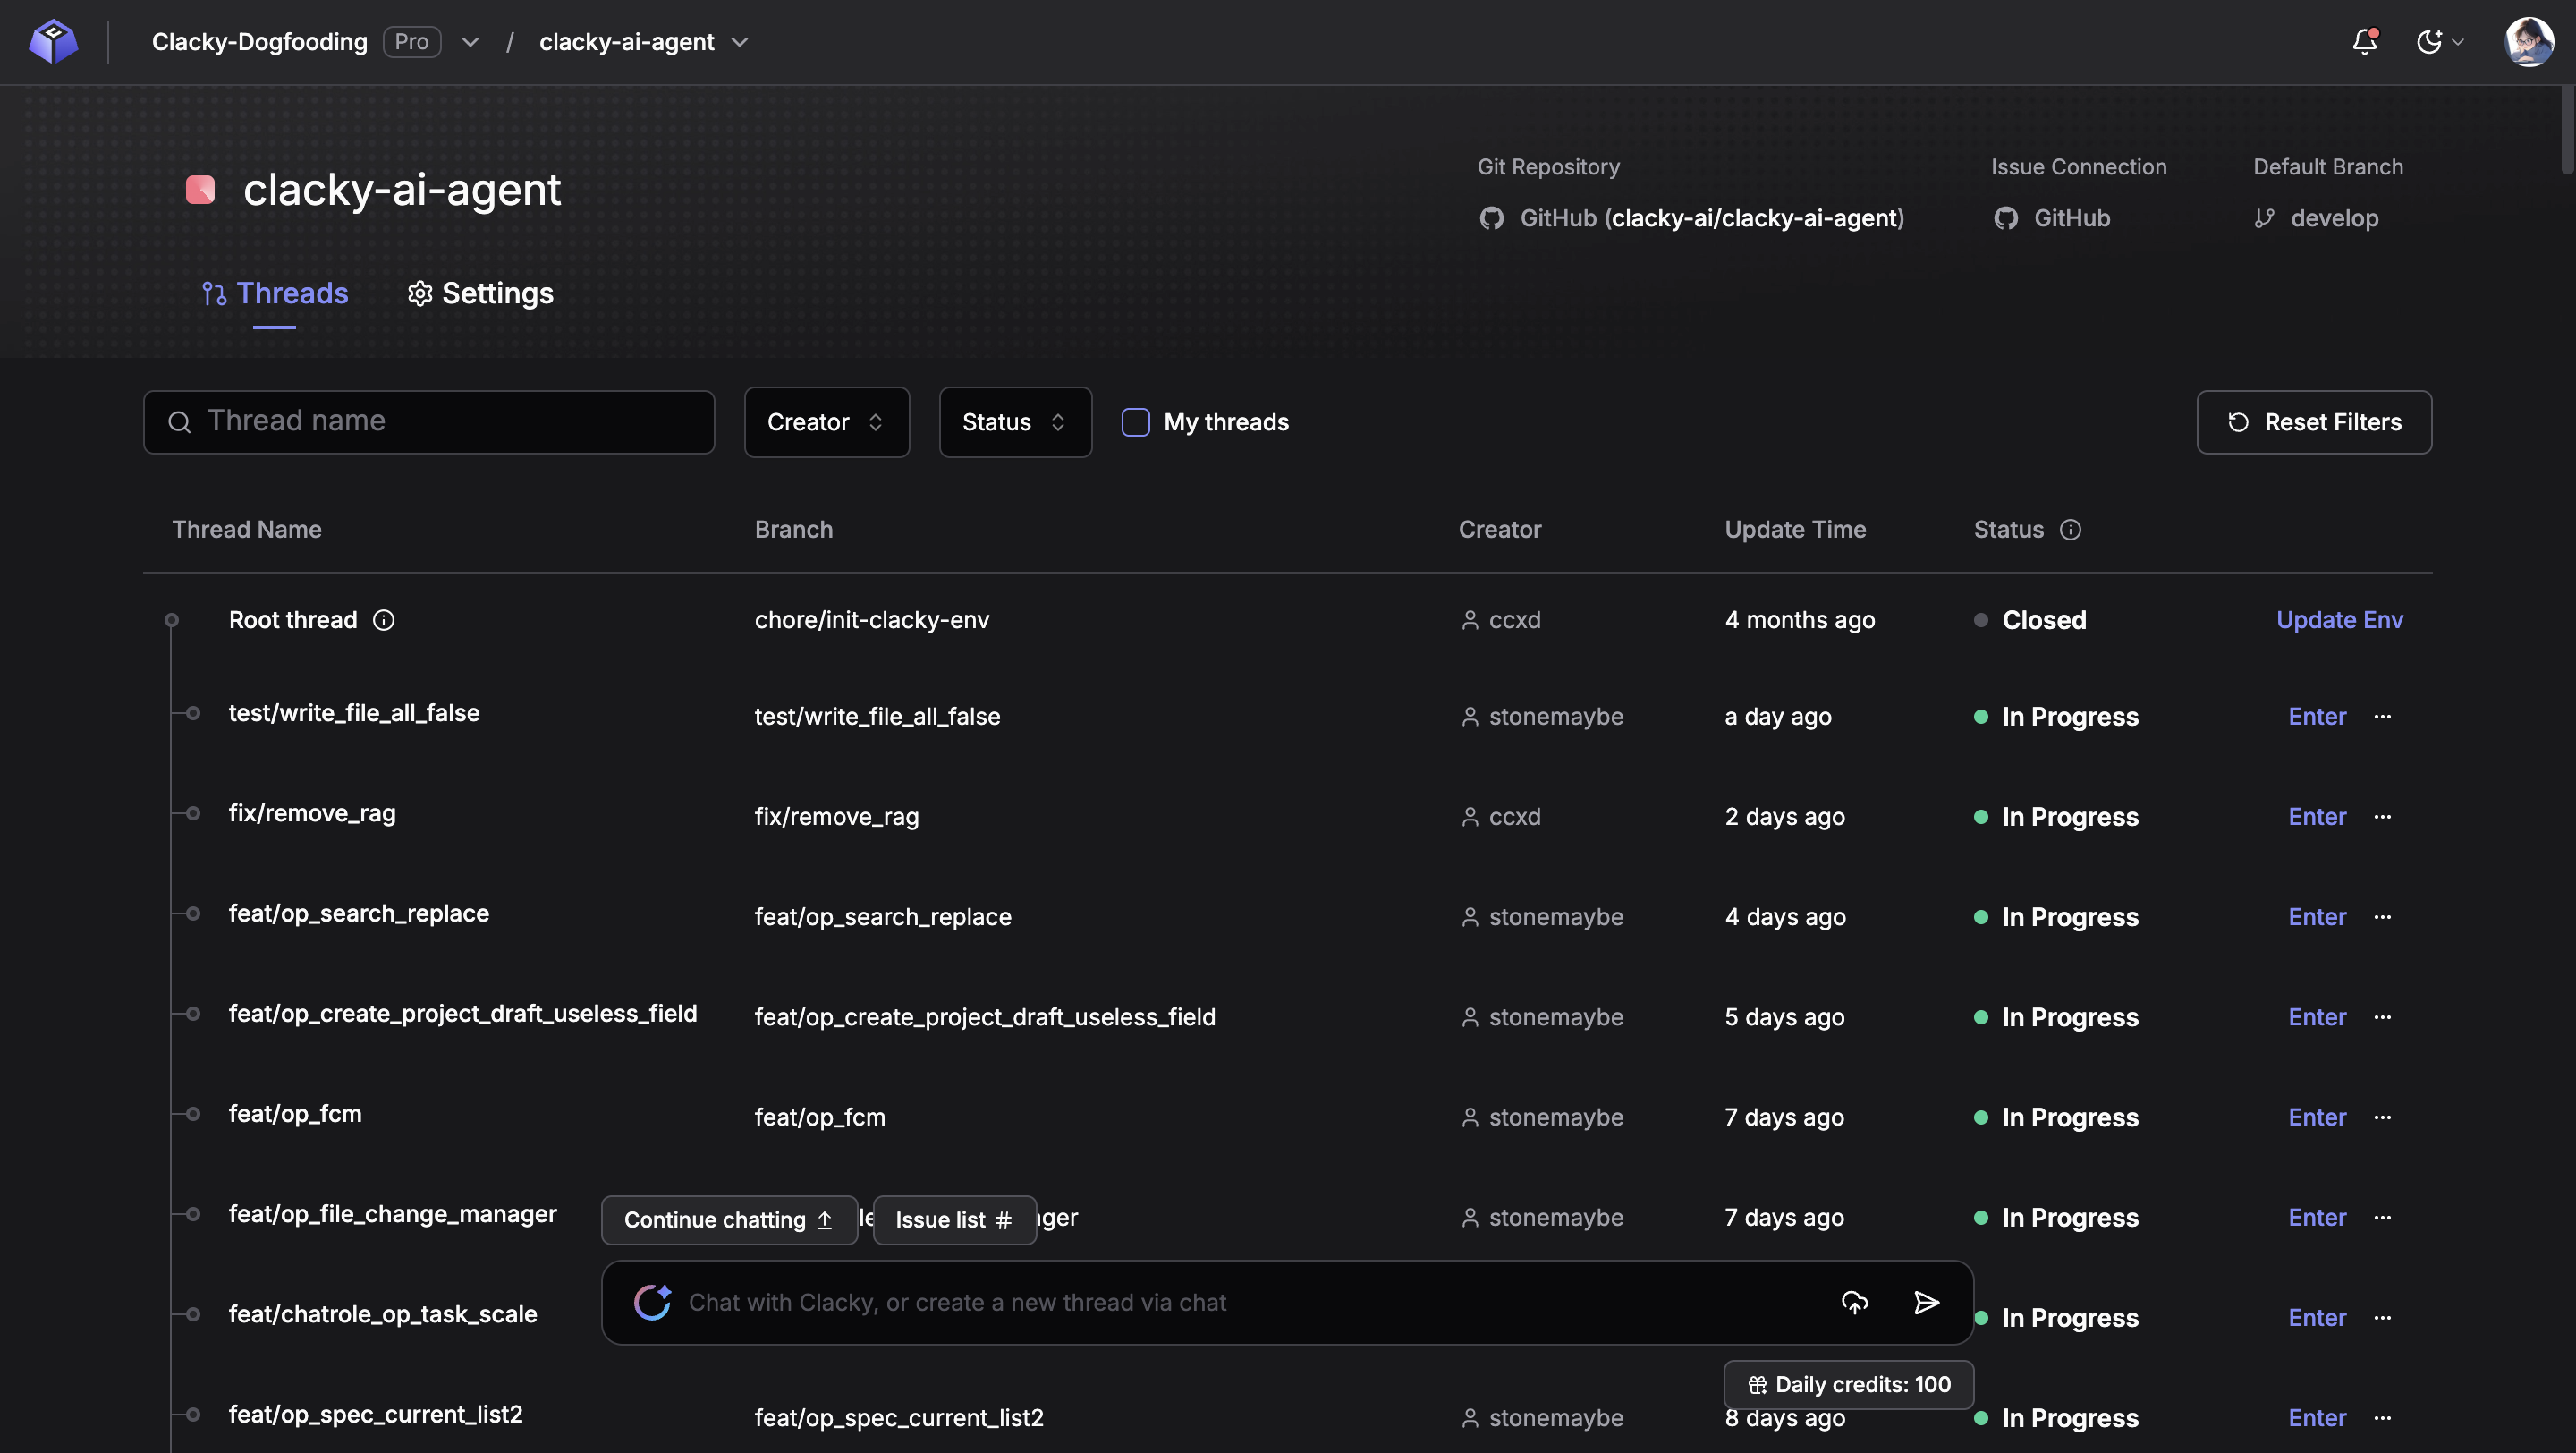Open more options for test/write_file_all_false

coord(2382,716)
